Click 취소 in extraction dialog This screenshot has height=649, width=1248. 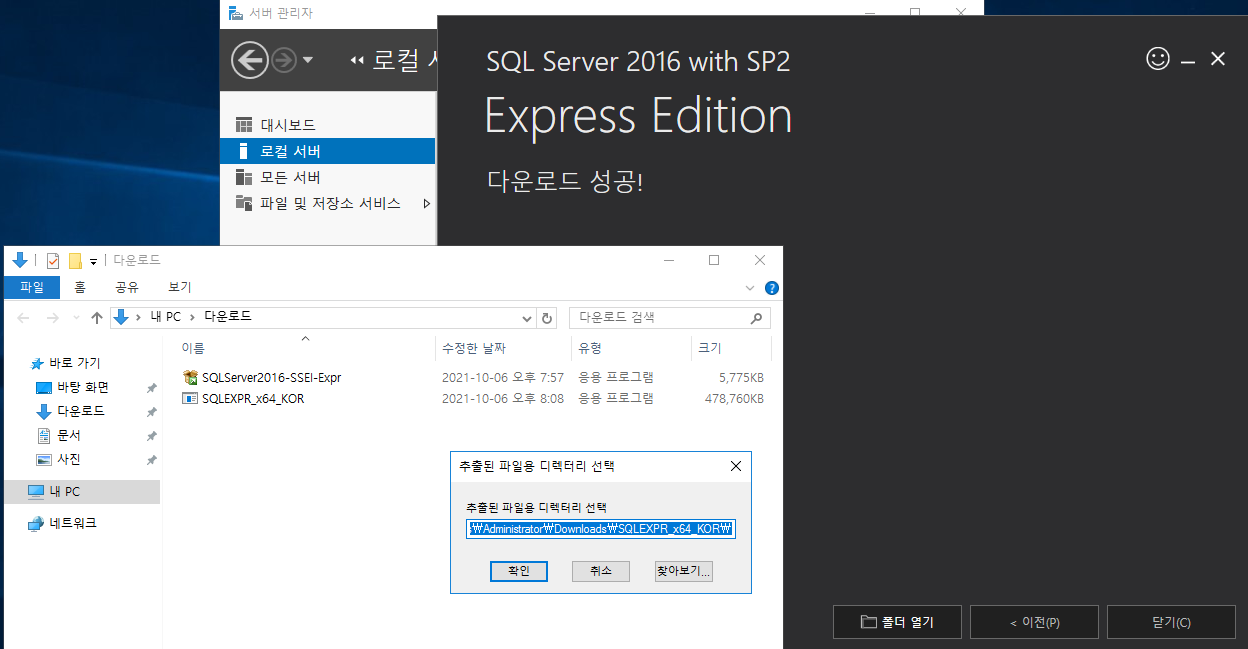601,571
